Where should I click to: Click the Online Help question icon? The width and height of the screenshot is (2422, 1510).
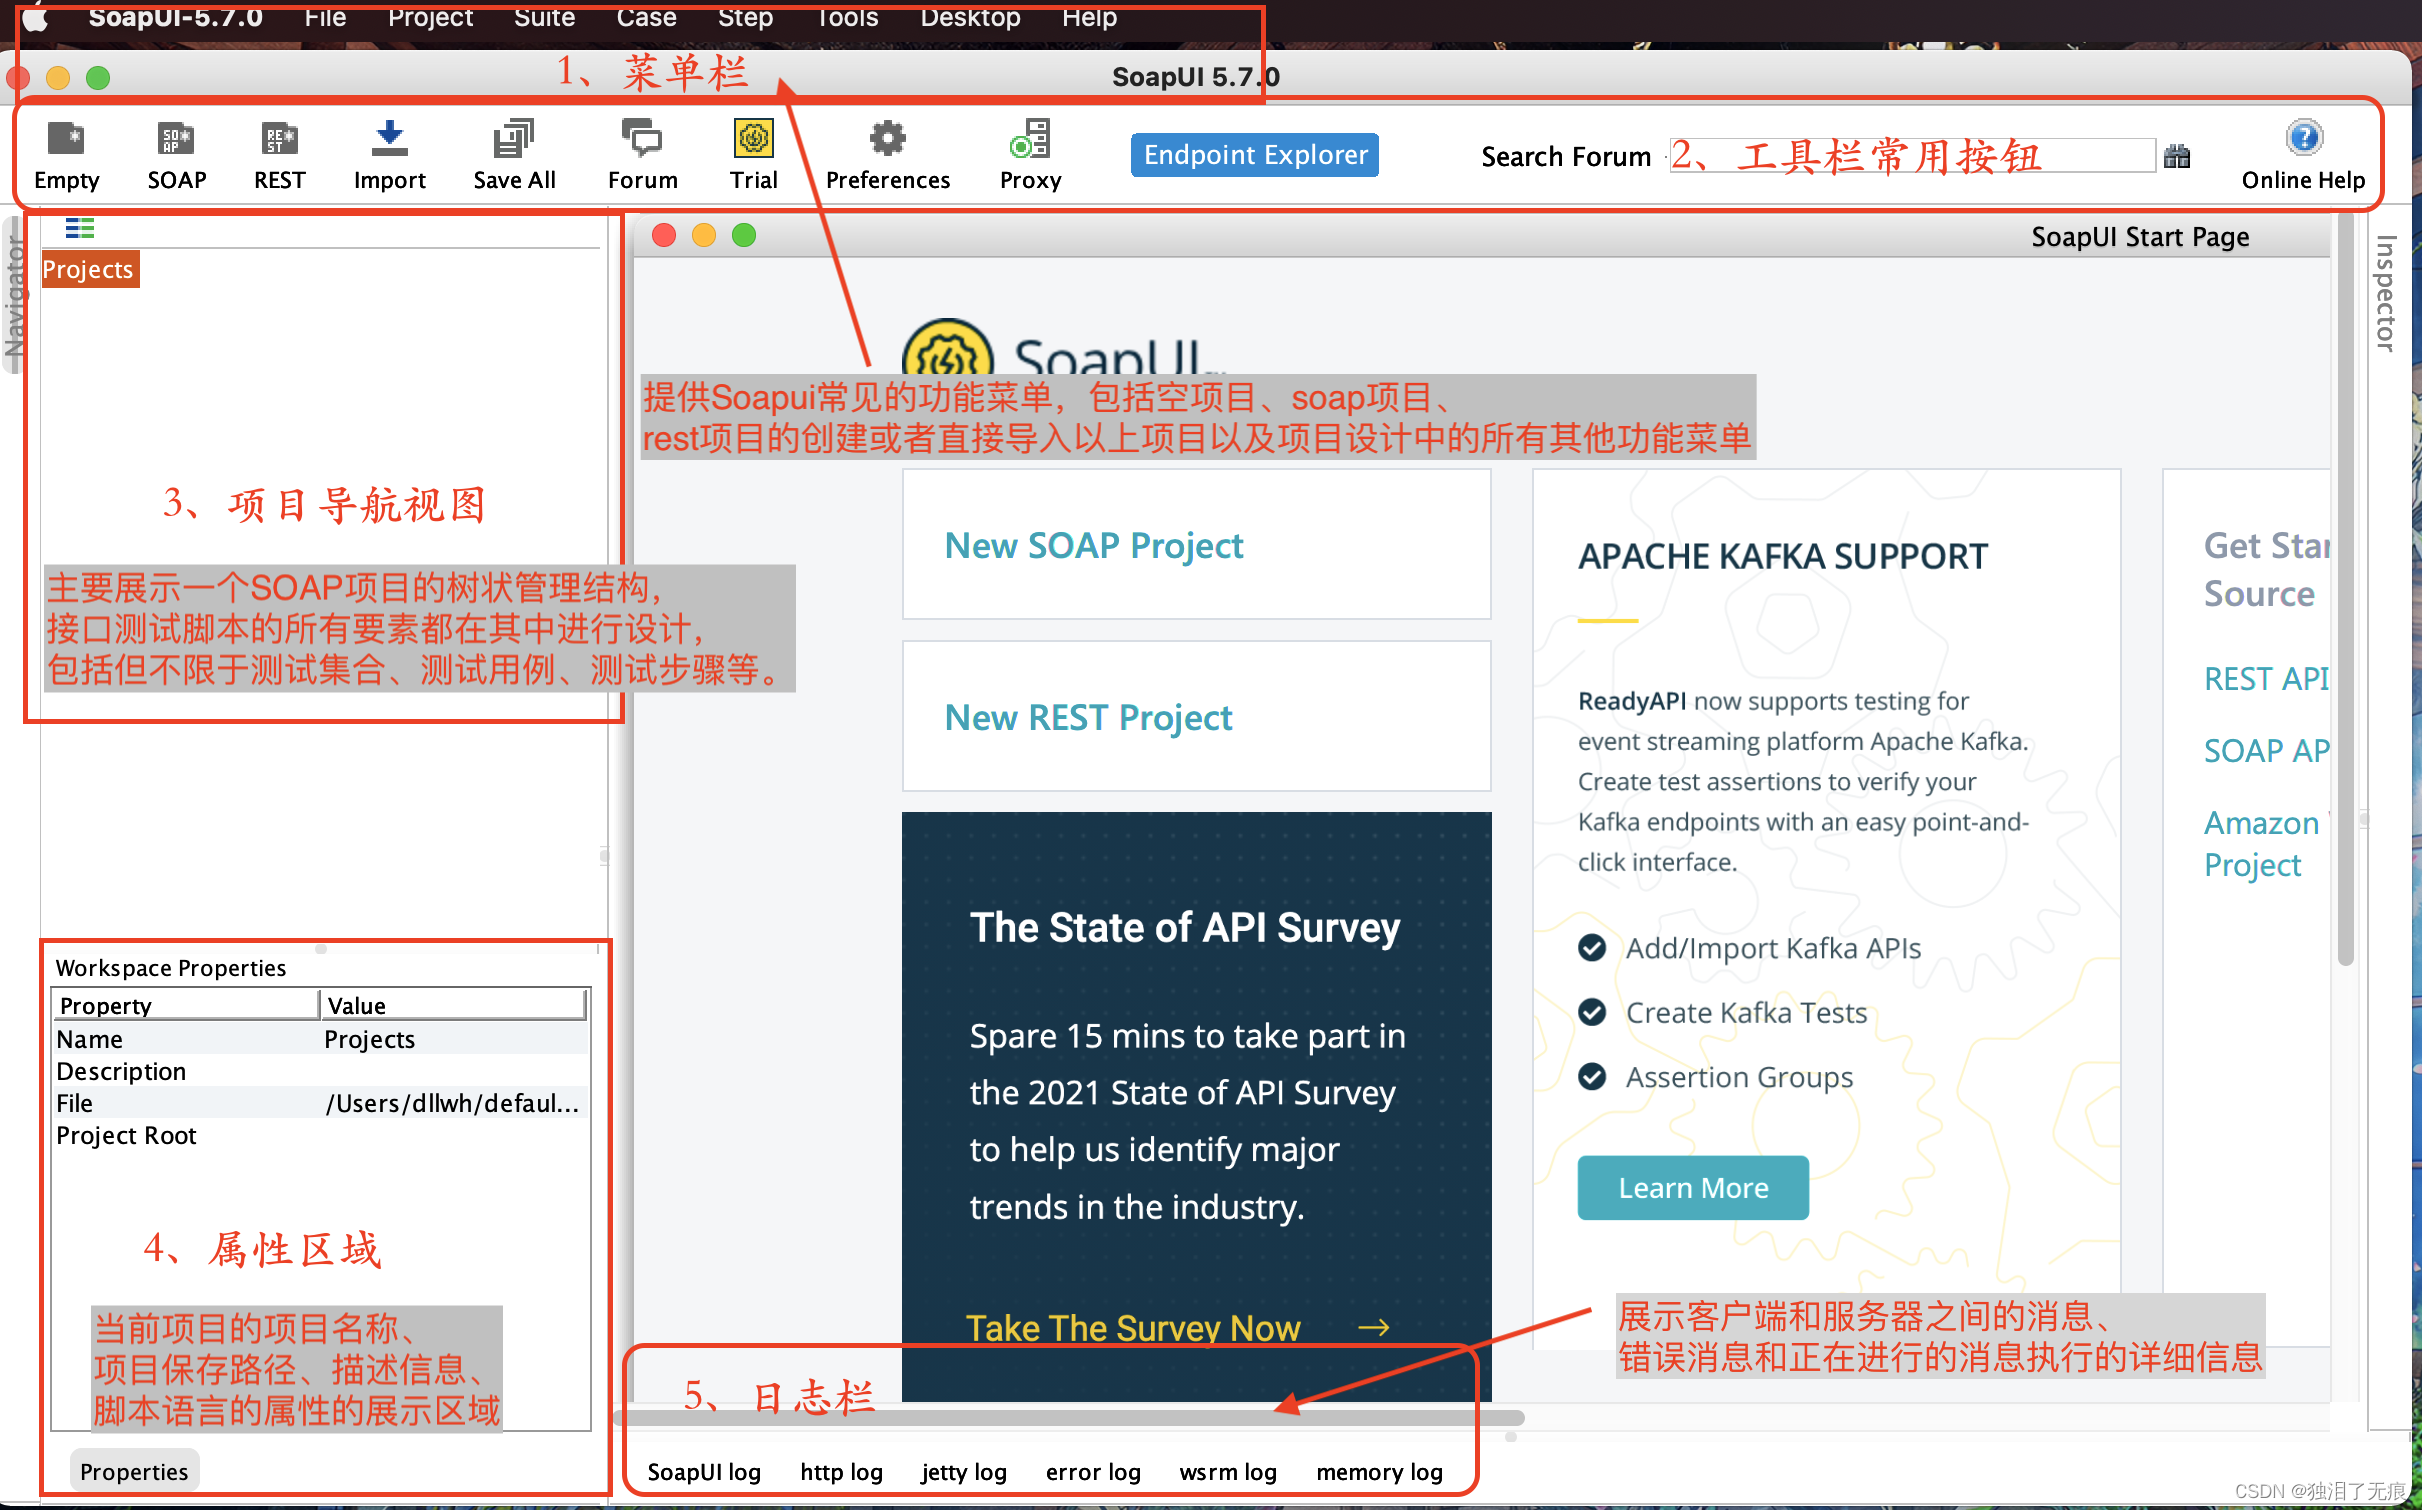[x=2303, y=137]
